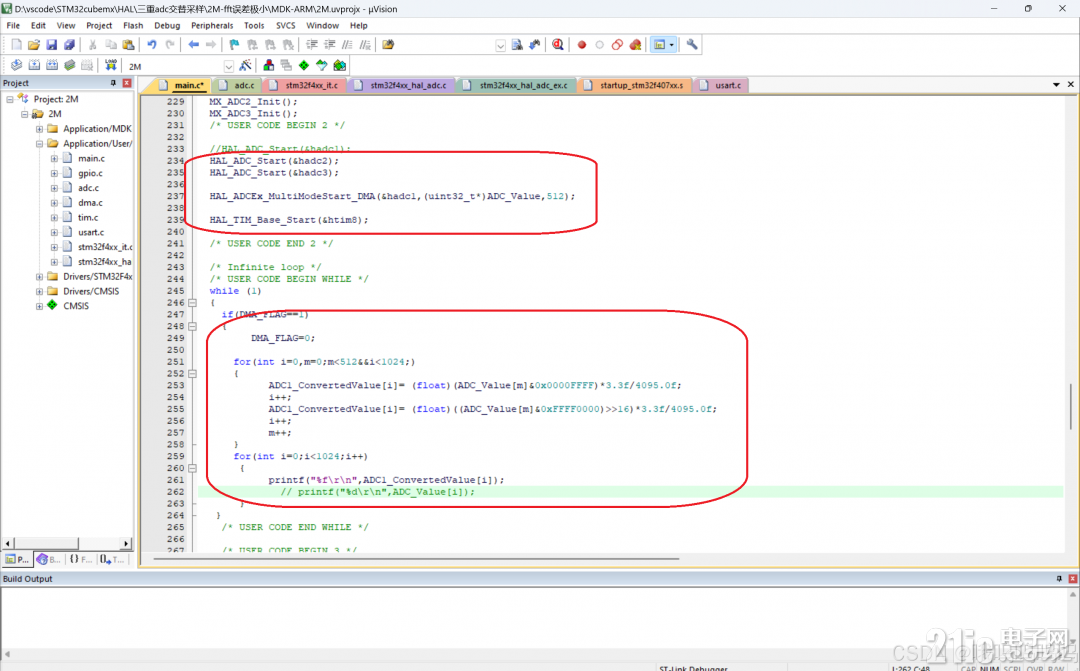Image resolution: width=1080 pixels, height=671 pixels.
Task: Start debug session with magnifier d icon
Action: (x=558, y=45)
